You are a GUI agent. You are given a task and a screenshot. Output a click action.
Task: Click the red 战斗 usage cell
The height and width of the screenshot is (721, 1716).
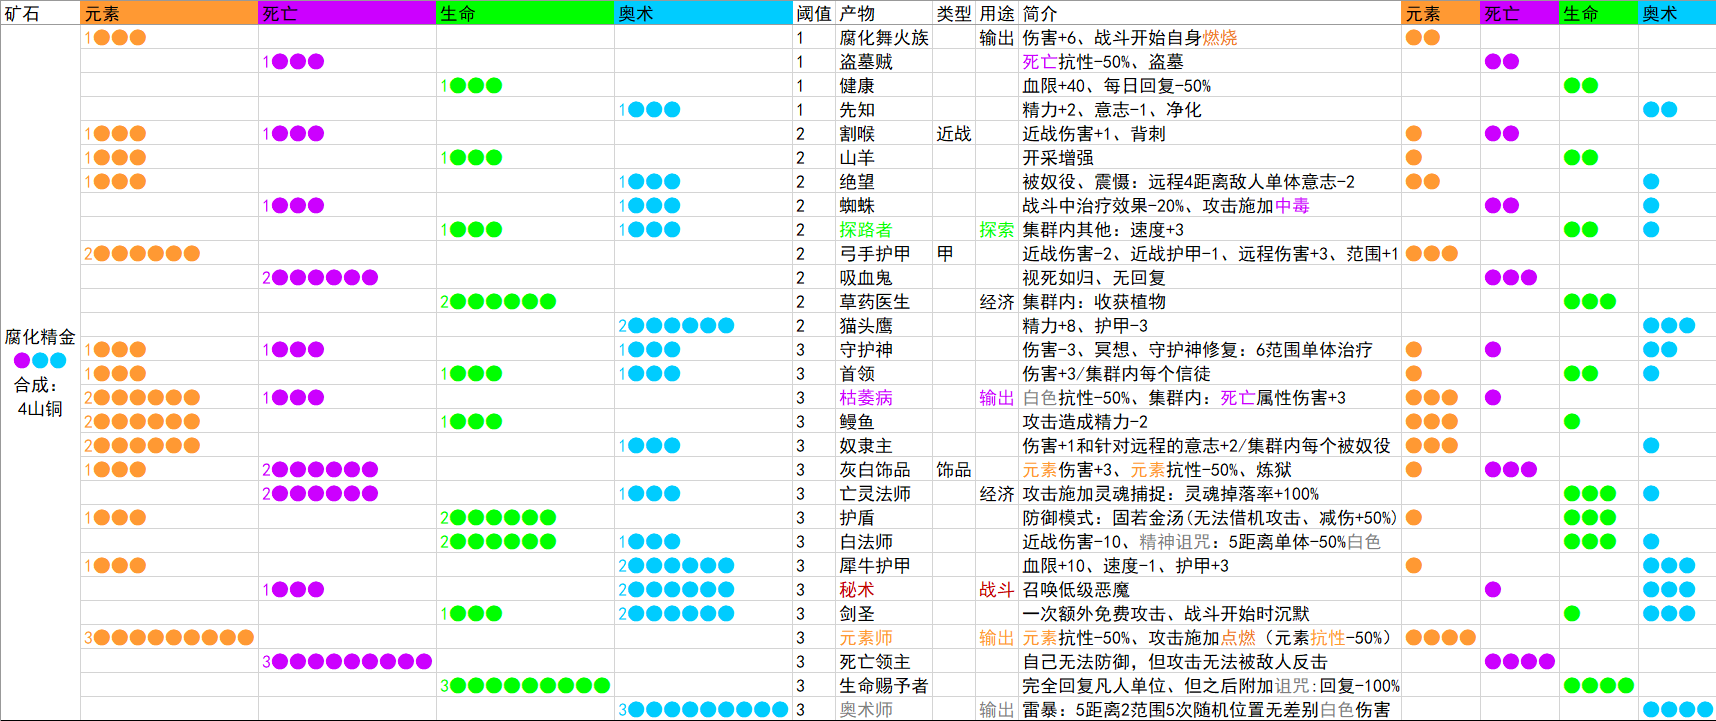[997, 589]
